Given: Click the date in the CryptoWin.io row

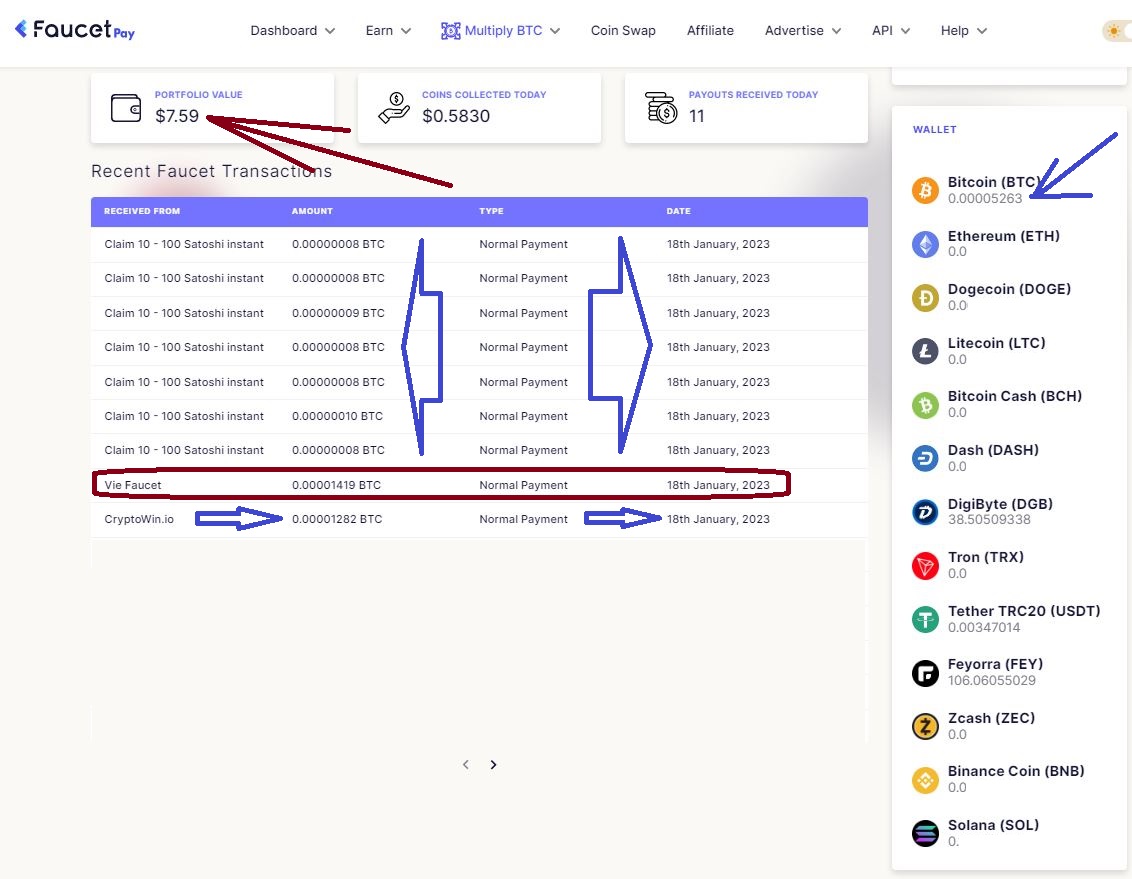Looking at the screenshot, I should click(x=718, y=519).
